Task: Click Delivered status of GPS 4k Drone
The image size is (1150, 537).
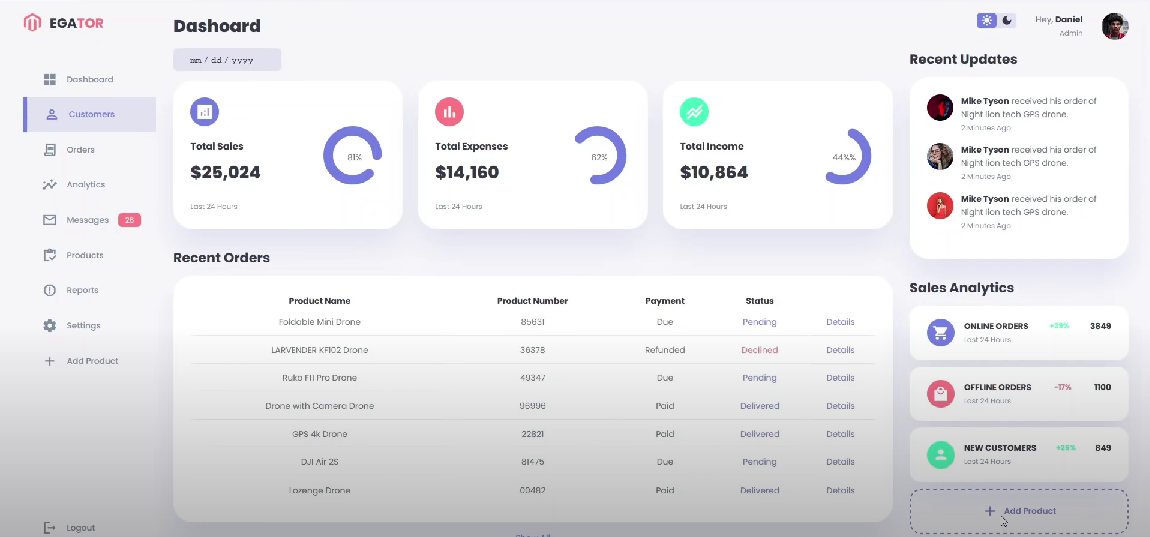Action: tap(759, 434)
